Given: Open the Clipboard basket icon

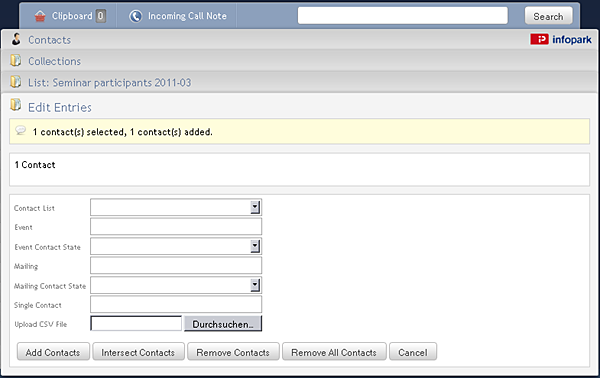Looking at the screenshot, I should pos(40,16).
